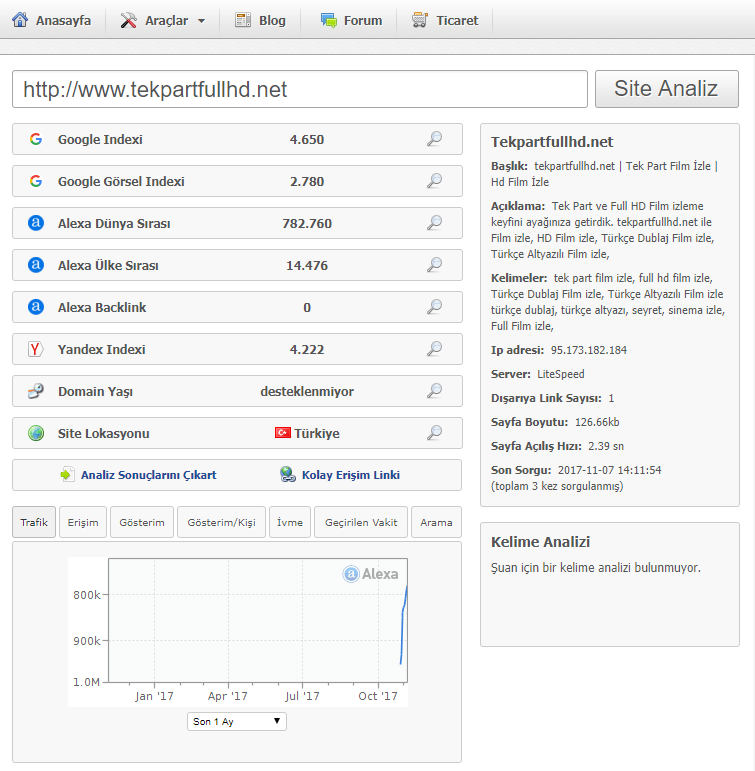755x771 pixels.
Task: Click the Anasayfa home icon
Action: pos(20,20)
